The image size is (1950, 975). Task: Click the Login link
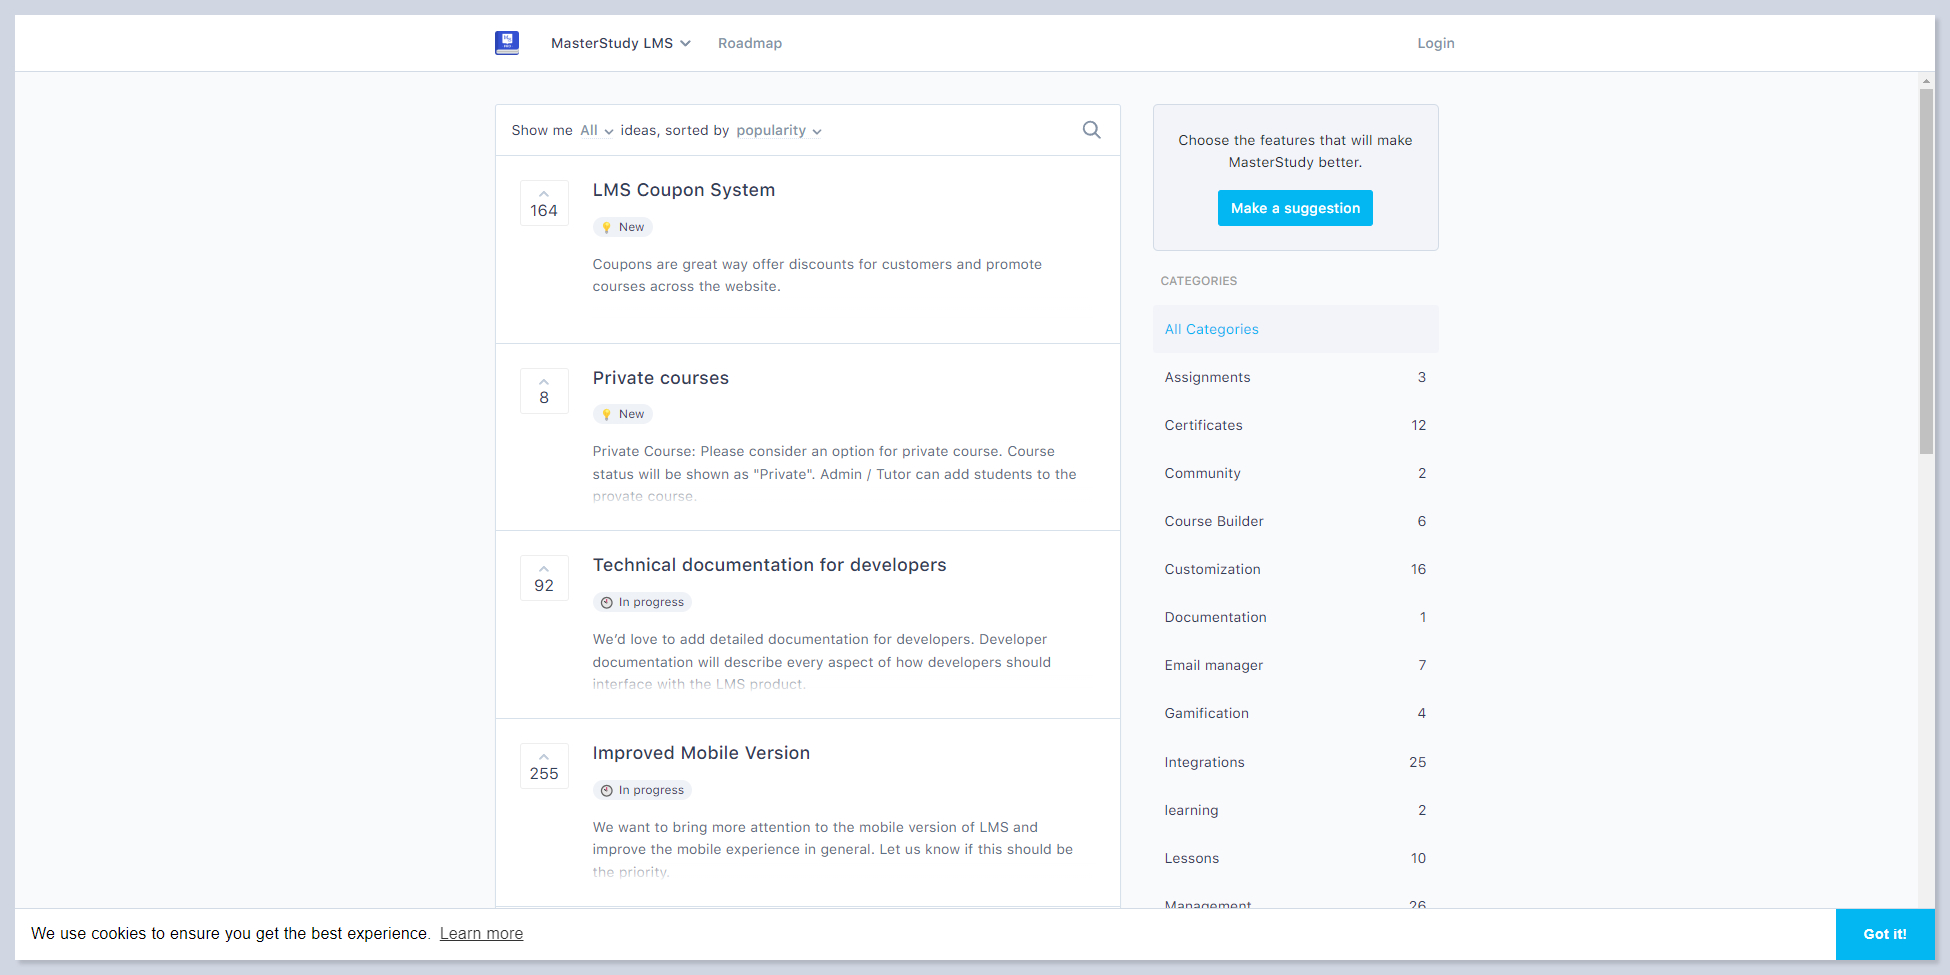click(1435, 43)
